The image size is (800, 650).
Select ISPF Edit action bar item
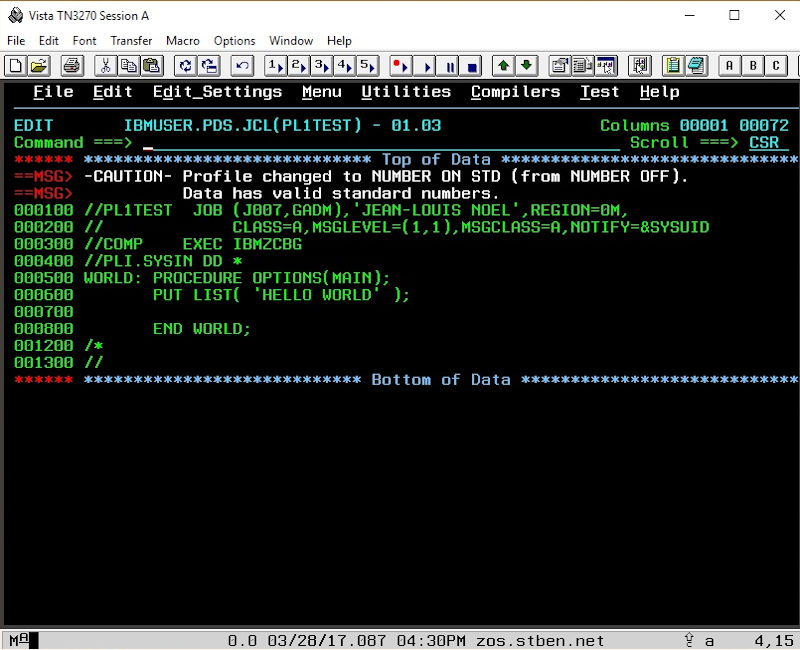[113, 92]
